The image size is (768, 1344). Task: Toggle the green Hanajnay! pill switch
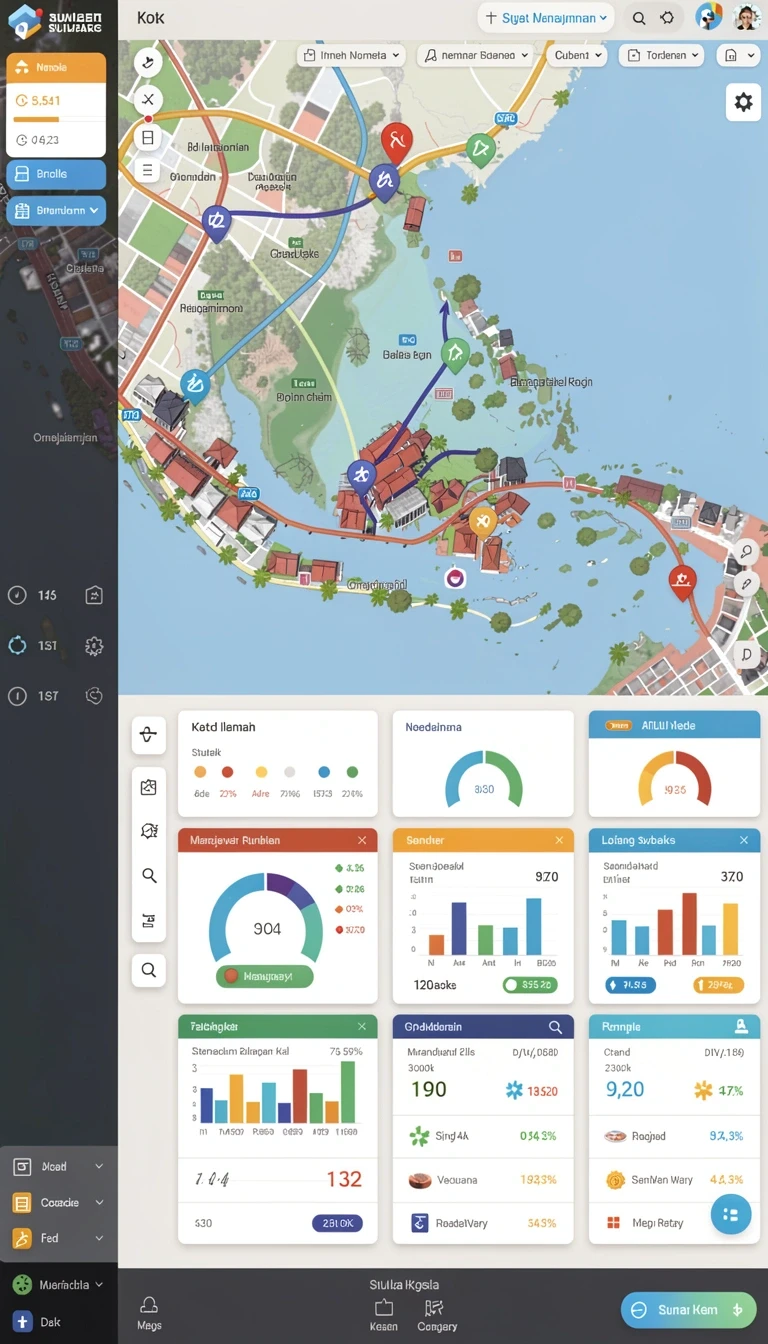(x=265, y=976)
